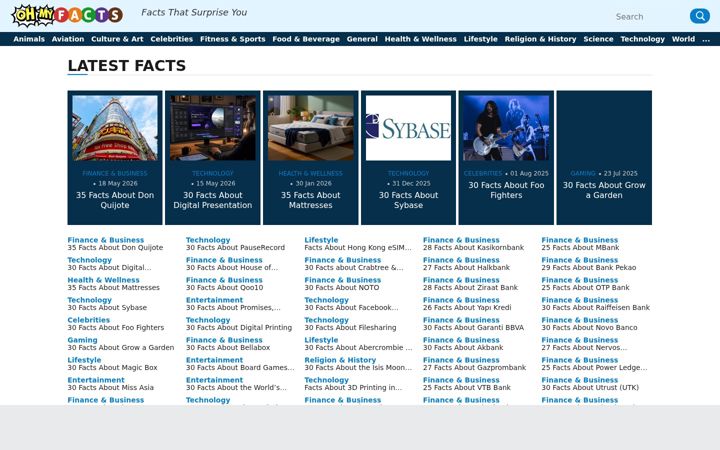720x450 pixels.
Task: Focus the Search input field
Action: [649, 17]
